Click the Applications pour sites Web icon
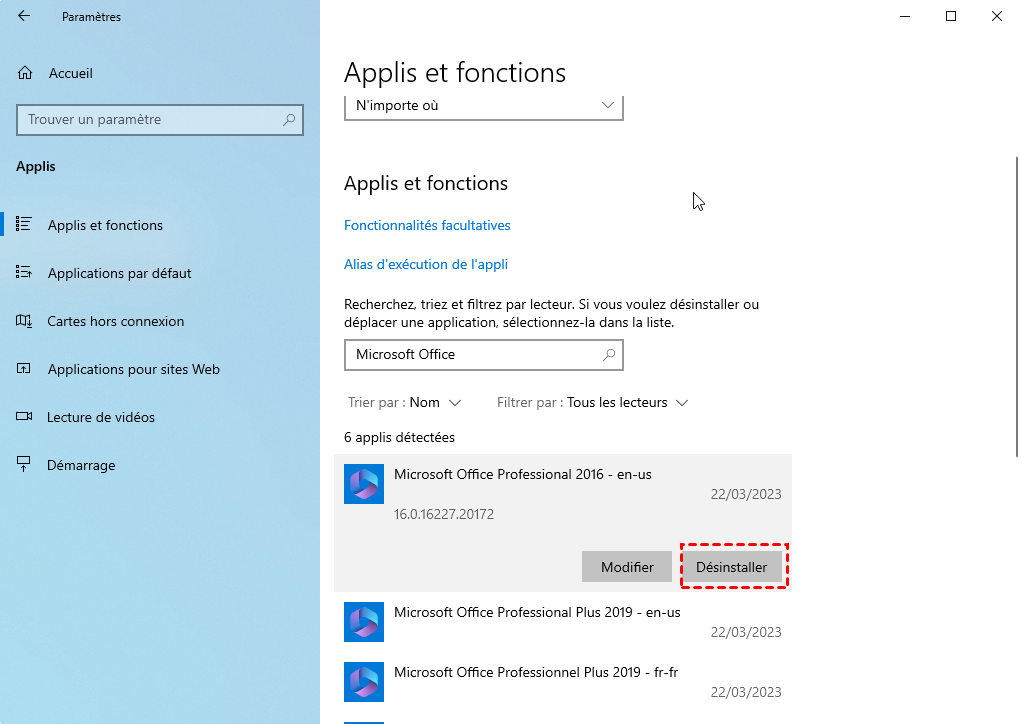Screen dimensions: 1020x724 [25, 369]
